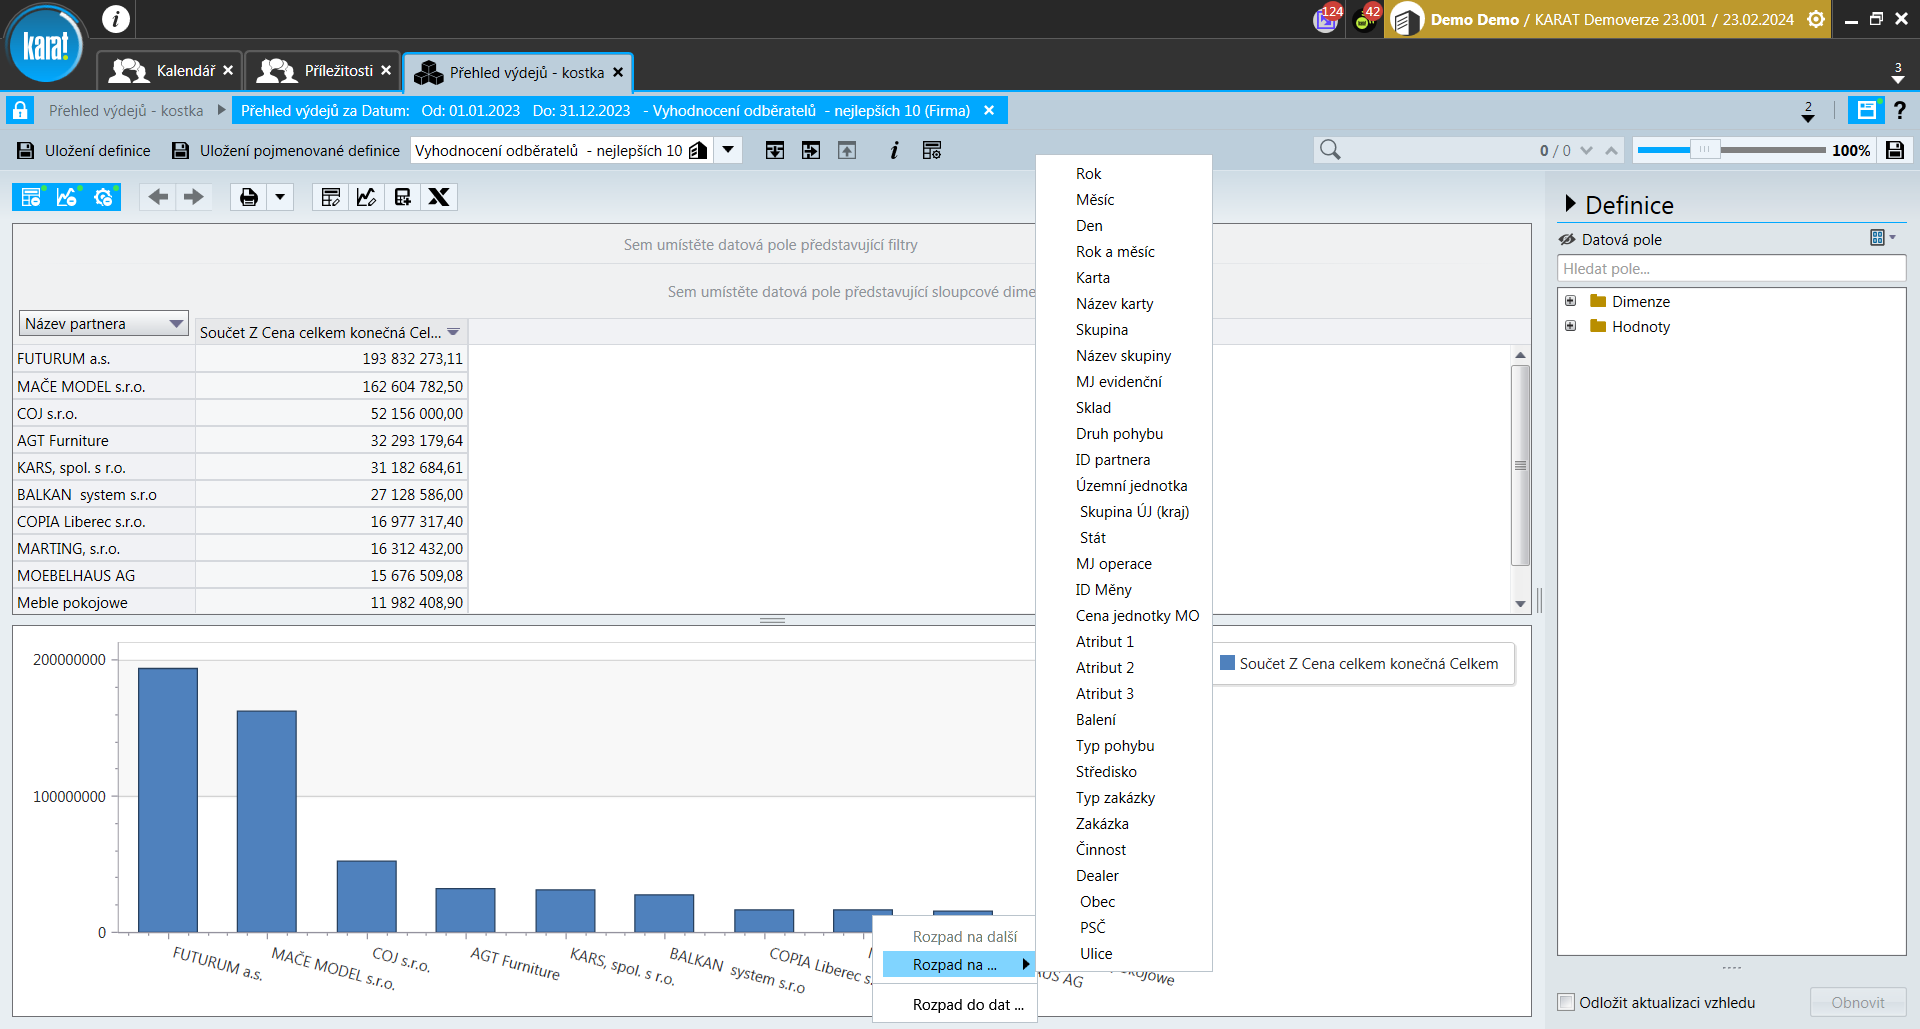The width and height of the screenshot is (1920, 1029).
Task: Open the named definition dropdown arrow
Action: [x=729, y=150]
